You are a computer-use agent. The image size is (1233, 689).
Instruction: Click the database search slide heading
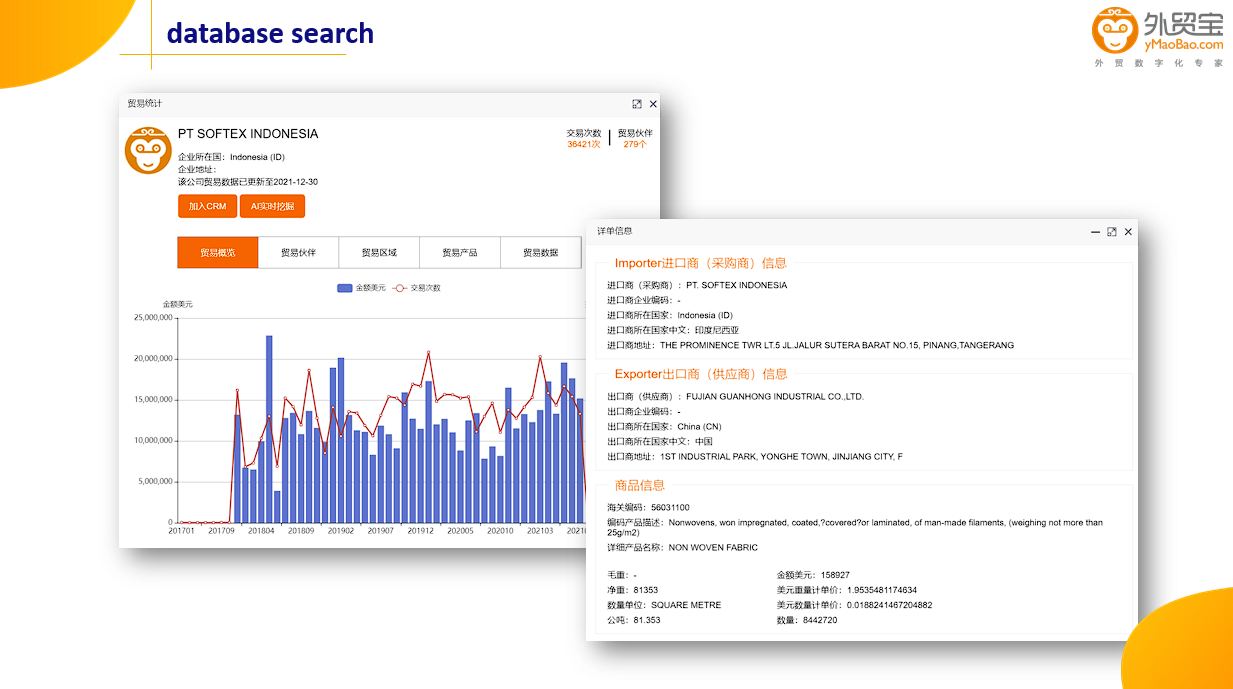270,33
